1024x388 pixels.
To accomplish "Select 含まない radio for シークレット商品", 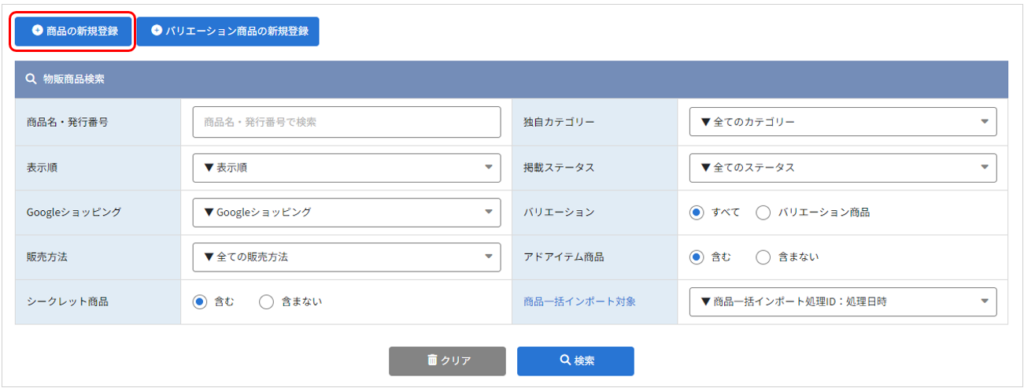I will (266, 302).
